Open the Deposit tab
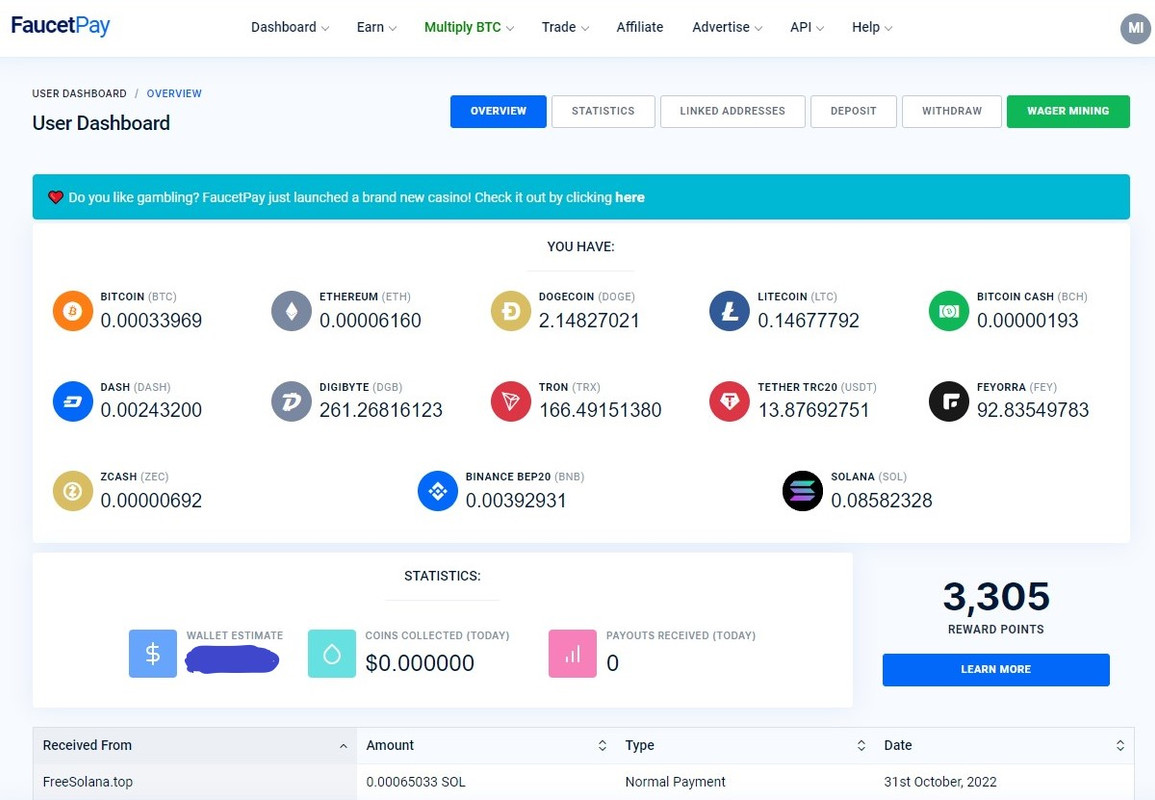Image resolution: width=1155 pixels, height=800 pixels. click(854, 111)
